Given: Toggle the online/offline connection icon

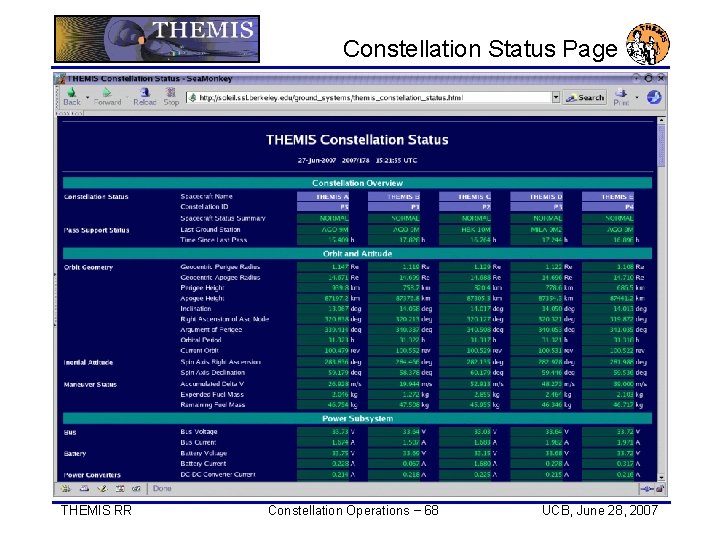Looking at the screenshot, I should pyautogui.click(x=647, y=489).
